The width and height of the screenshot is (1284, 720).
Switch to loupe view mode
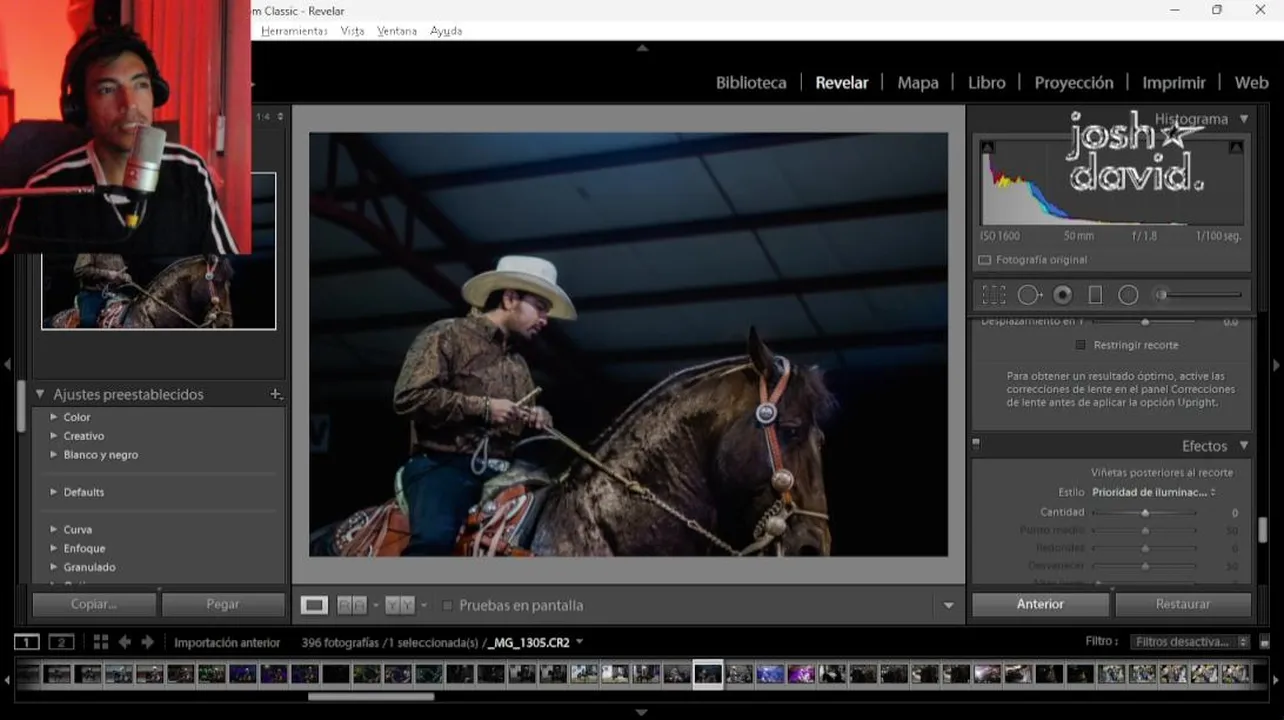point(314,605)
